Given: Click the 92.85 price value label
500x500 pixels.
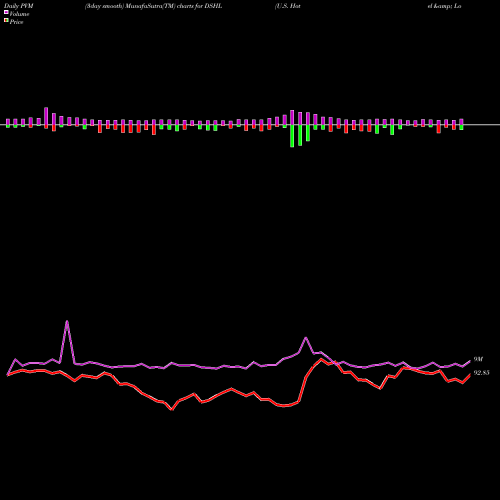Looking at the screenshot, I should click(x=482, y=373).
